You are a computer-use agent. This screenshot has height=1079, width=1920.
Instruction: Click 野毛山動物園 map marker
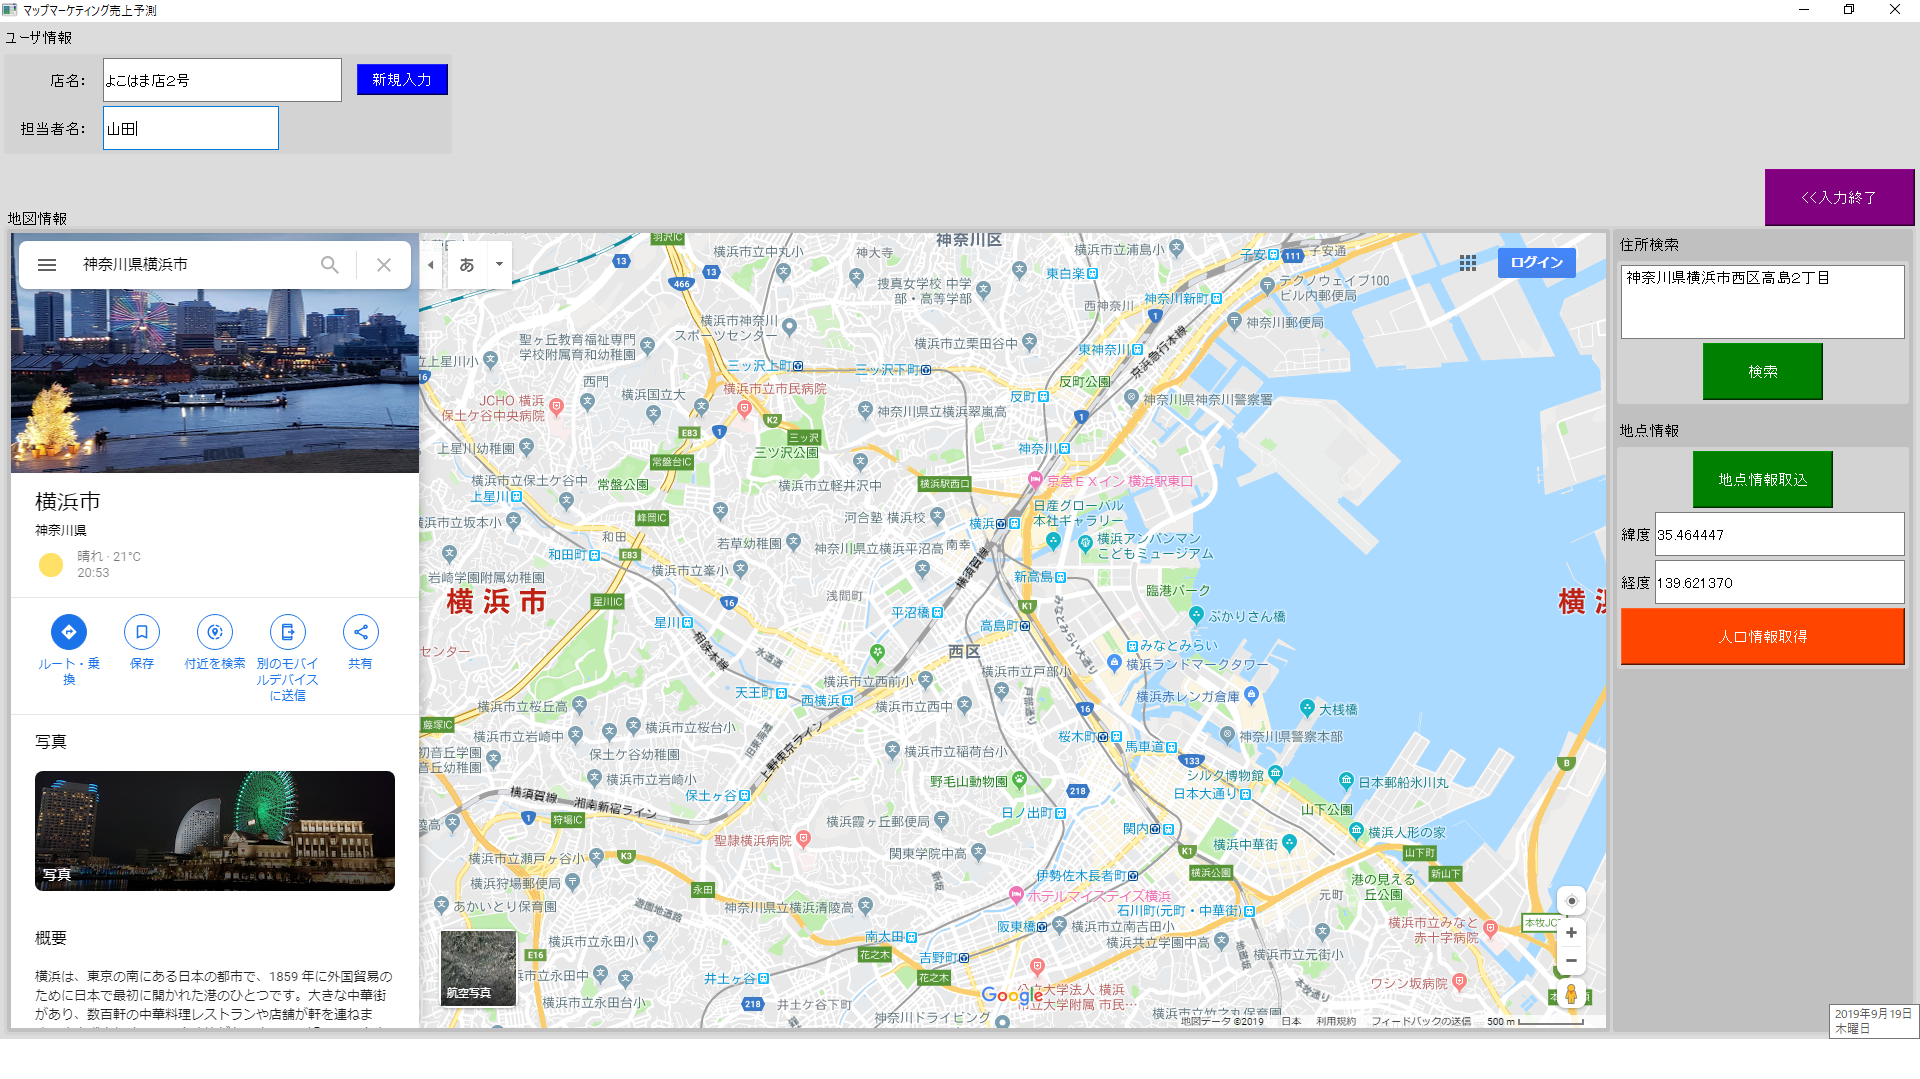coord(1019,779)
